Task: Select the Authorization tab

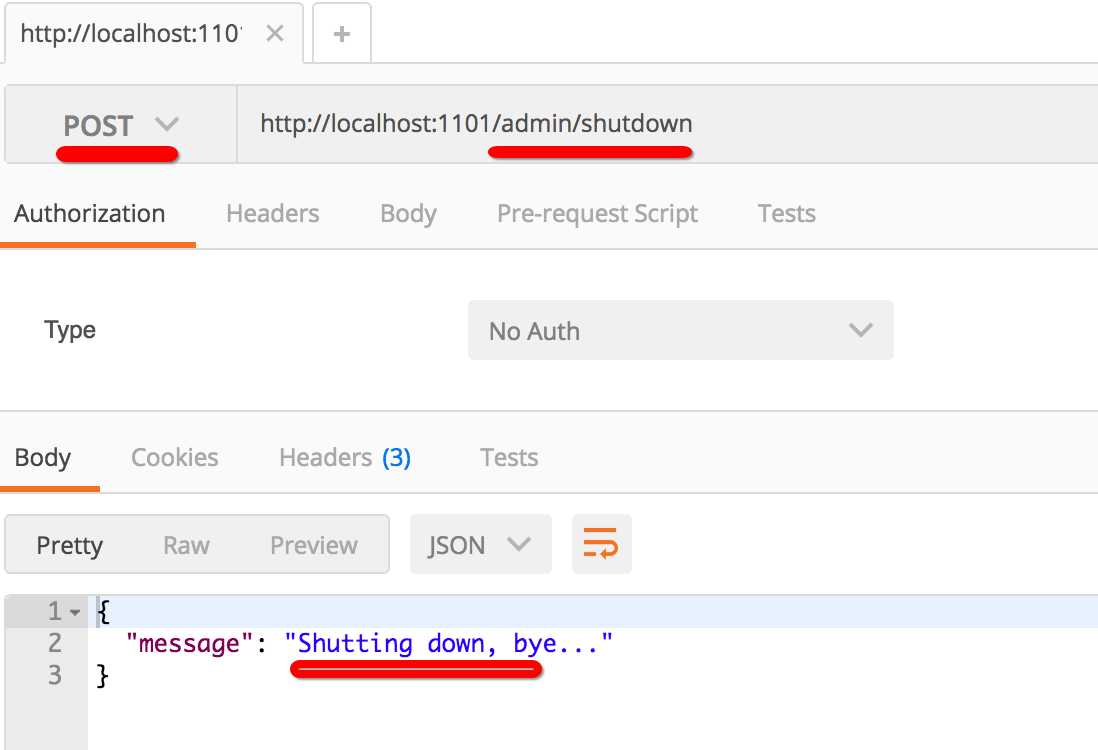Action: (x=90, y=214)
